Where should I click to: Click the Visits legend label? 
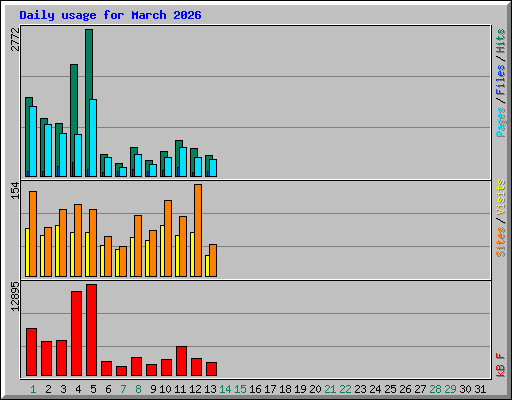point(501,197)
